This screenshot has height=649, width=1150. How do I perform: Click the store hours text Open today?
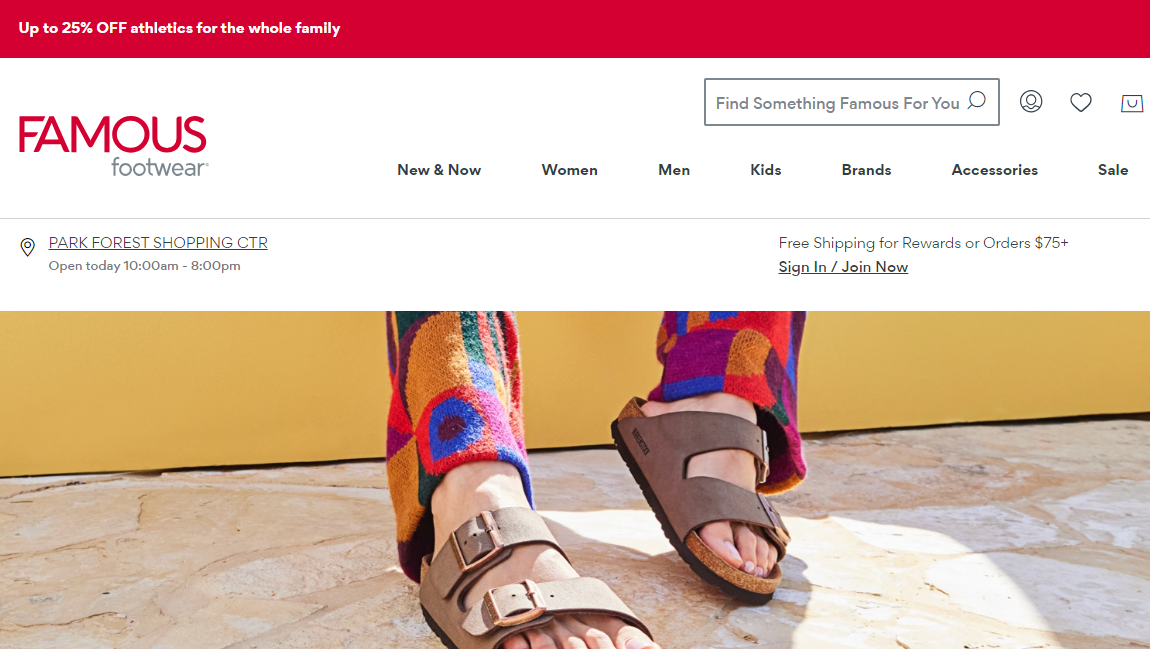(144, 265)
